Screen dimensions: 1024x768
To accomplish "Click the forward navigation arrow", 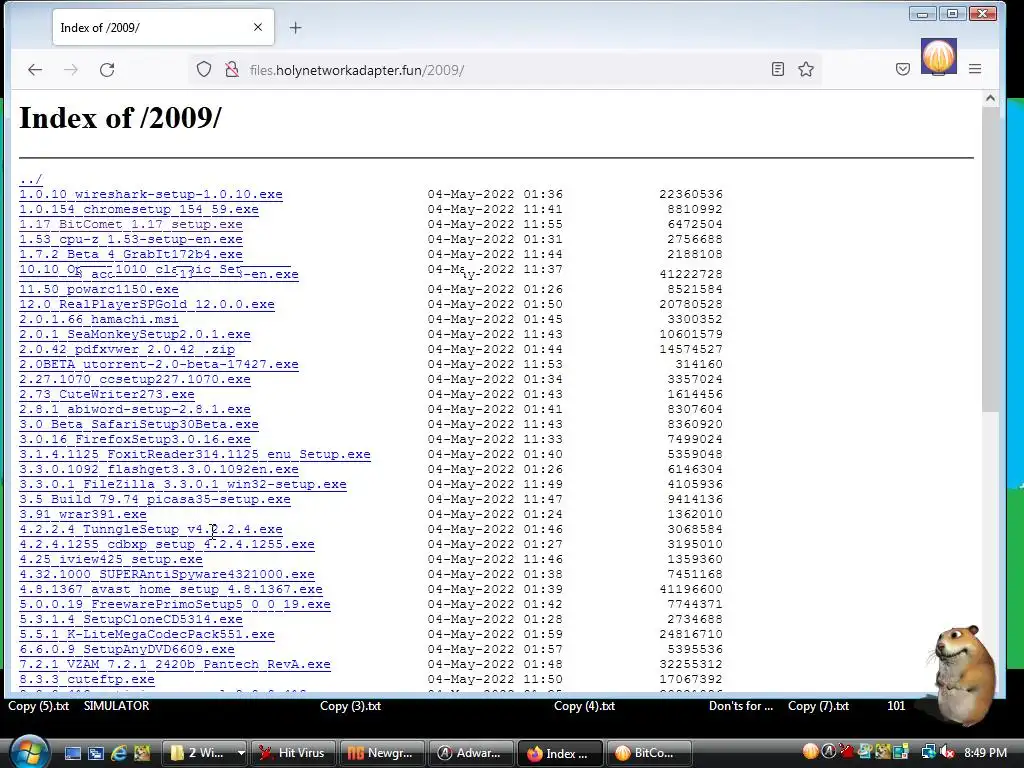I will coord(71,70).
